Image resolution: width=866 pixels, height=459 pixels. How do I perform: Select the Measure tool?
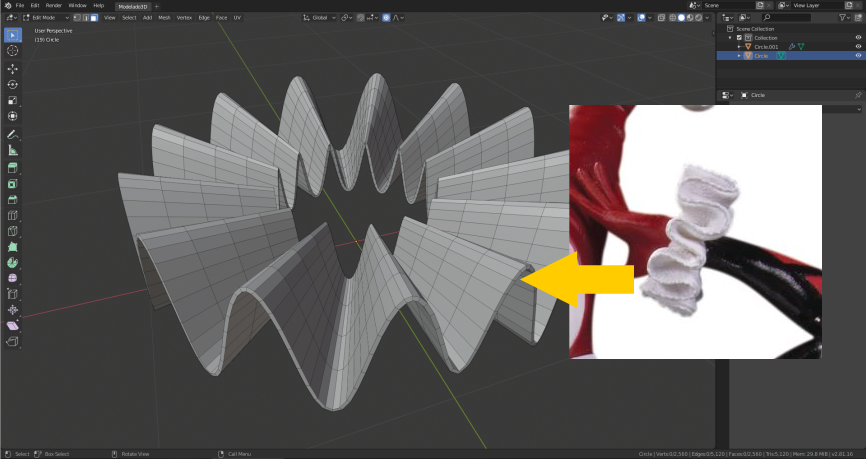[x=12, y=150]
